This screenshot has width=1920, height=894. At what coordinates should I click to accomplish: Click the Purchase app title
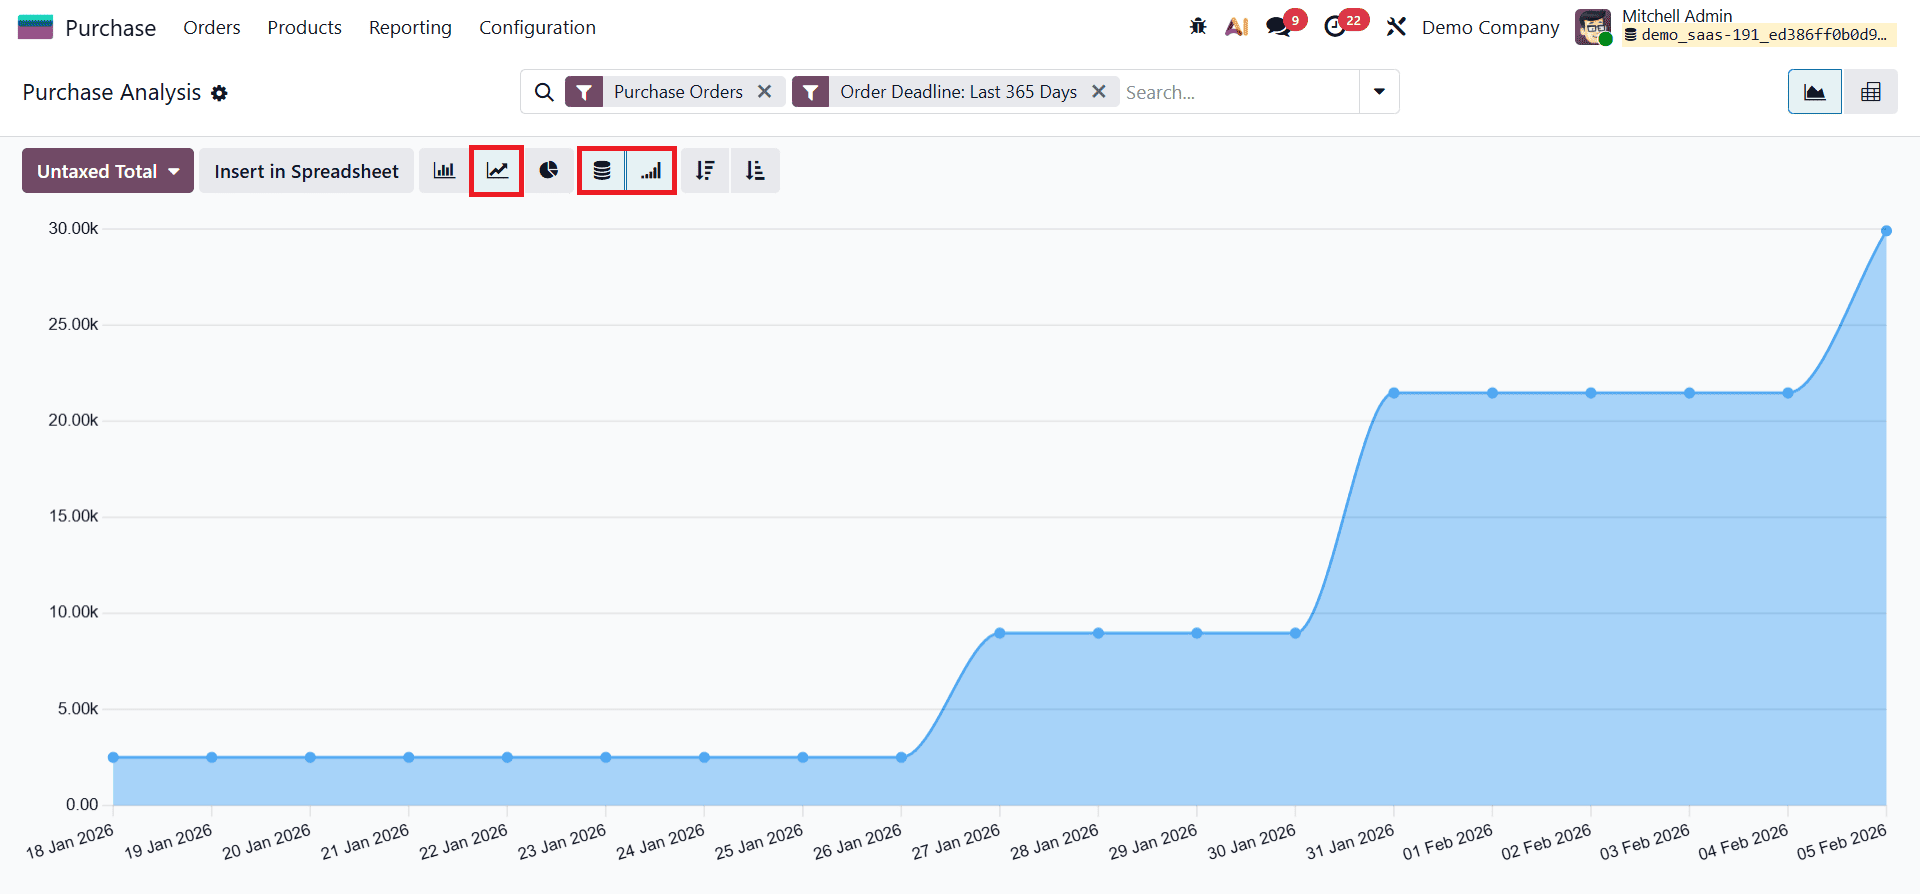coord(111,28)
